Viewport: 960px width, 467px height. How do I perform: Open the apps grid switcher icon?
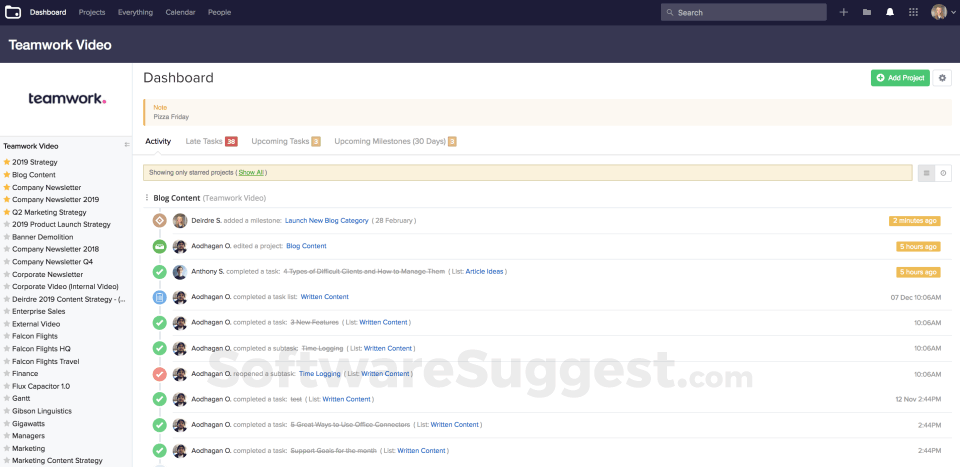913,12
